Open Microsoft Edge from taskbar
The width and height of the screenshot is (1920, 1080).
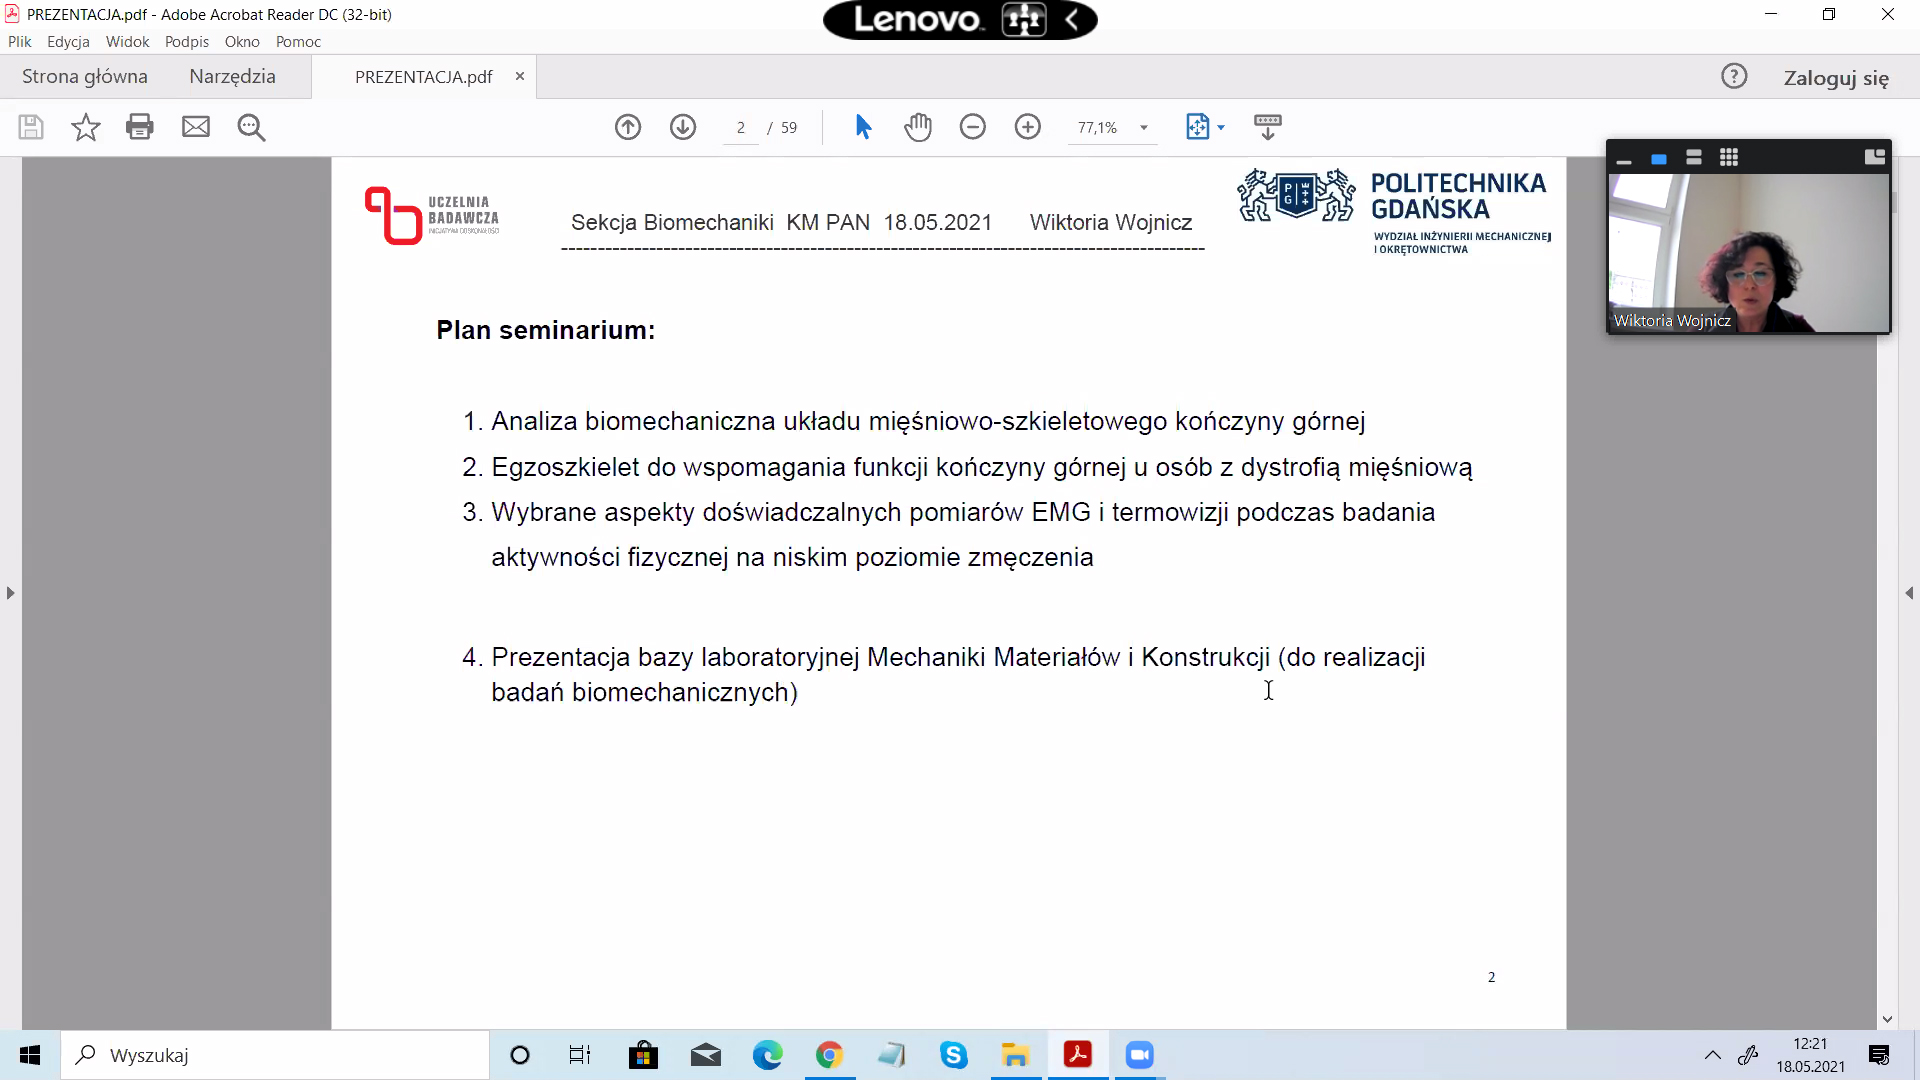point(768,1055)
